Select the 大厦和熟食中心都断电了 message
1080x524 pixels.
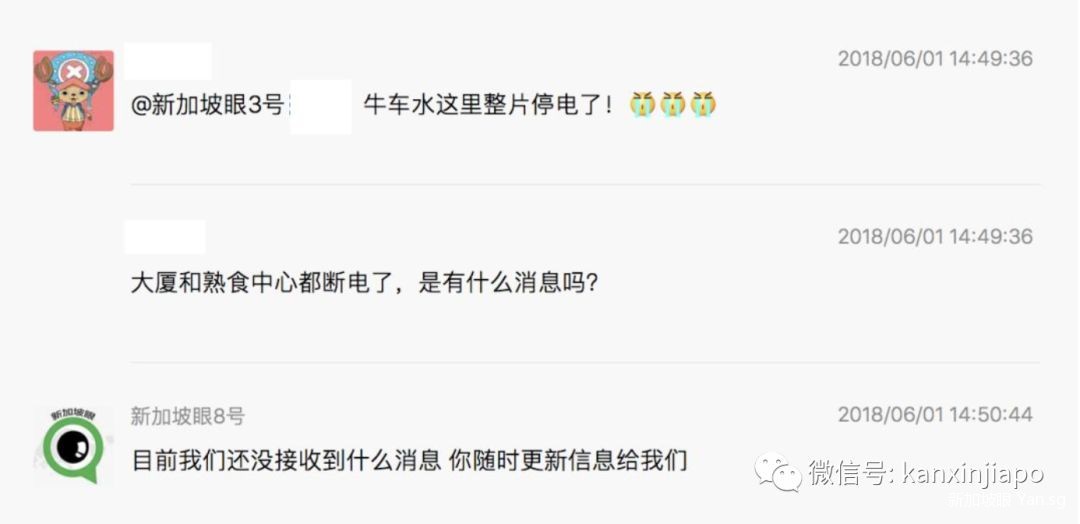tap(364, 283)
